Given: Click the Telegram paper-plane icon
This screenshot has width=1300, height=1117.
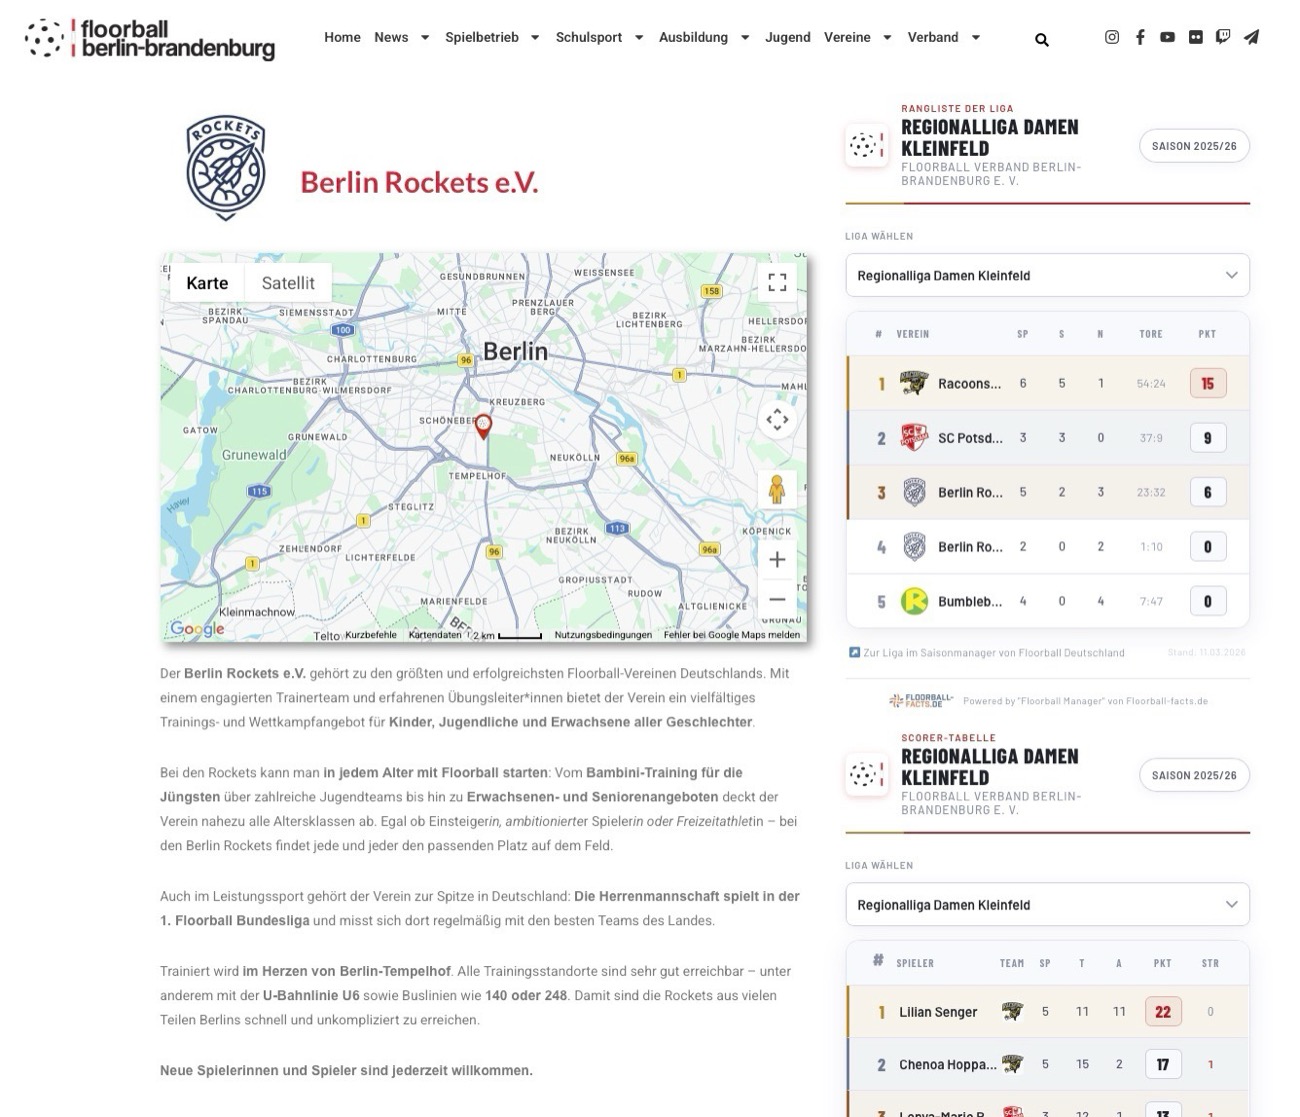Looking at the screenshot, I should tap(1251, 37).
